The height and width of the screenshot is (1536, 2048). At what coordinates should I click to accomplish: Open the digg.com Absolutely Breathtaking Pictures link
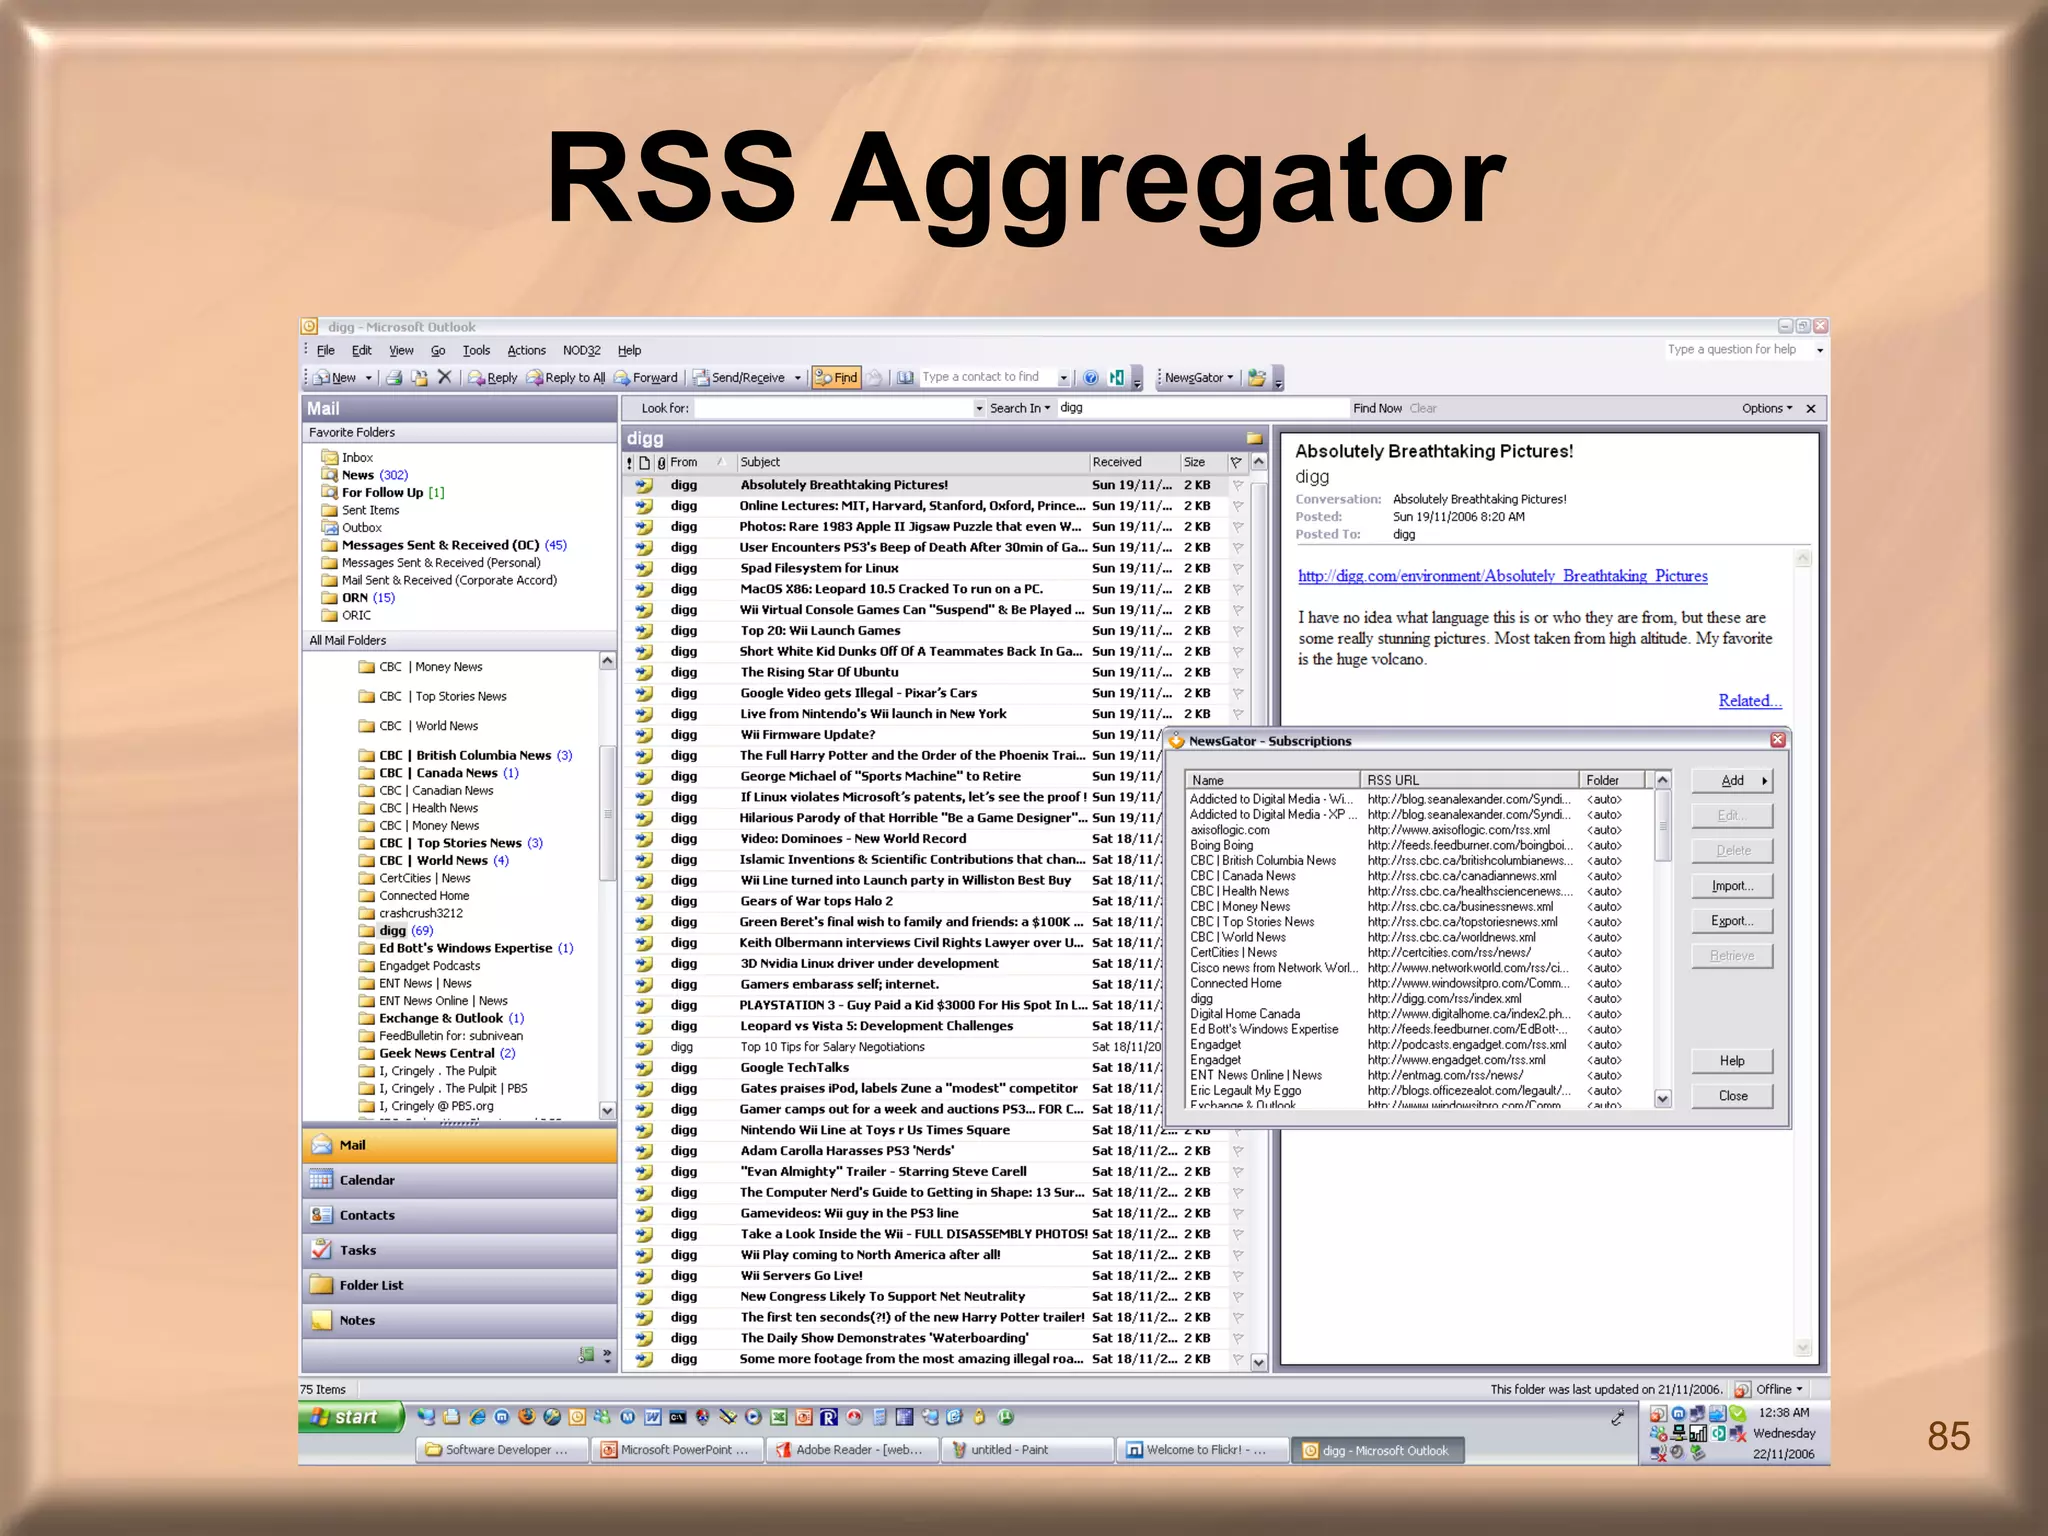[x=1502, y=576]
